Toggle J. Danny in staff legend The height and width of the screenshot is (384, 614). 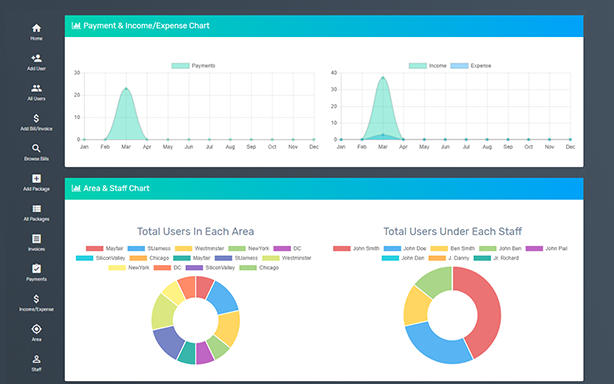click(449, 258)
